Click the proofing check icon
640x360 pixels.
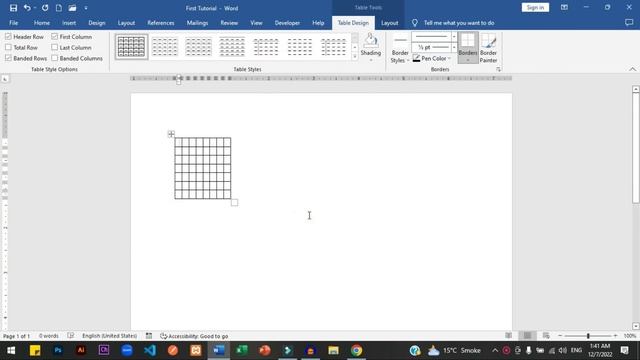click(x=71, y=336)
